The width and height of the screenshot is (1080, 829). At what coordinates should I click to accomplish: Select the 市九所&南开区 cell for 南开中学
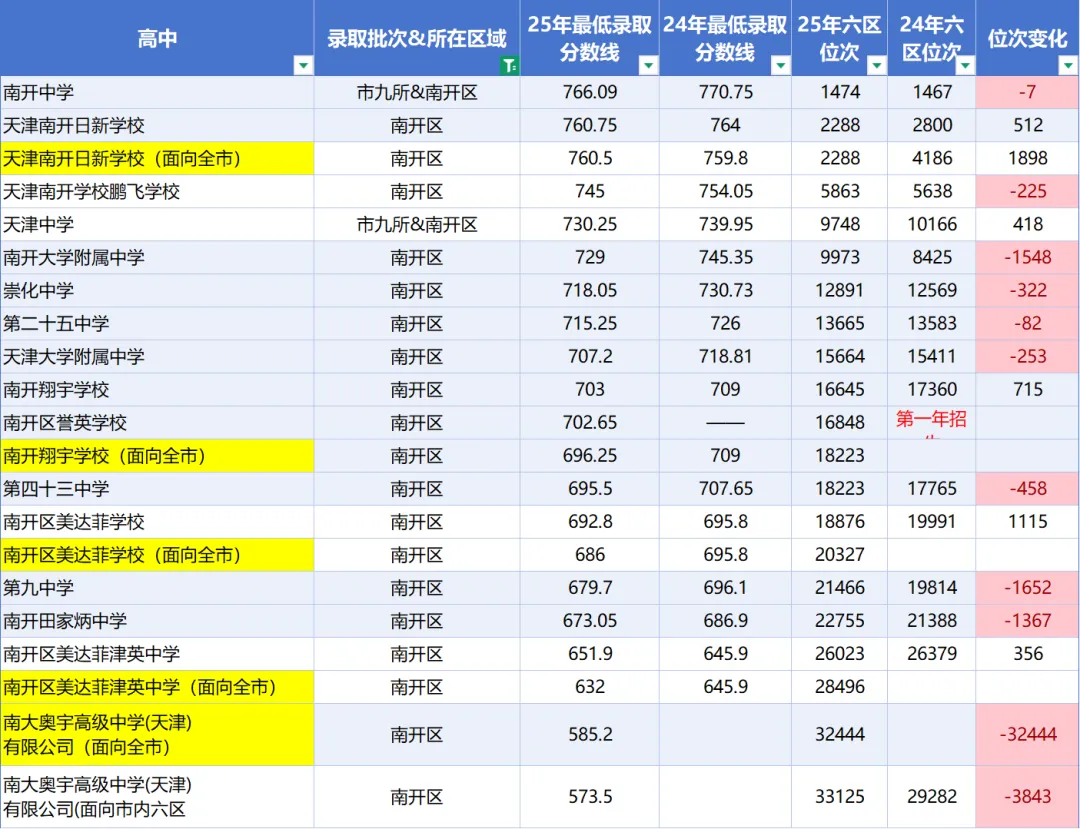click(417, 92)
